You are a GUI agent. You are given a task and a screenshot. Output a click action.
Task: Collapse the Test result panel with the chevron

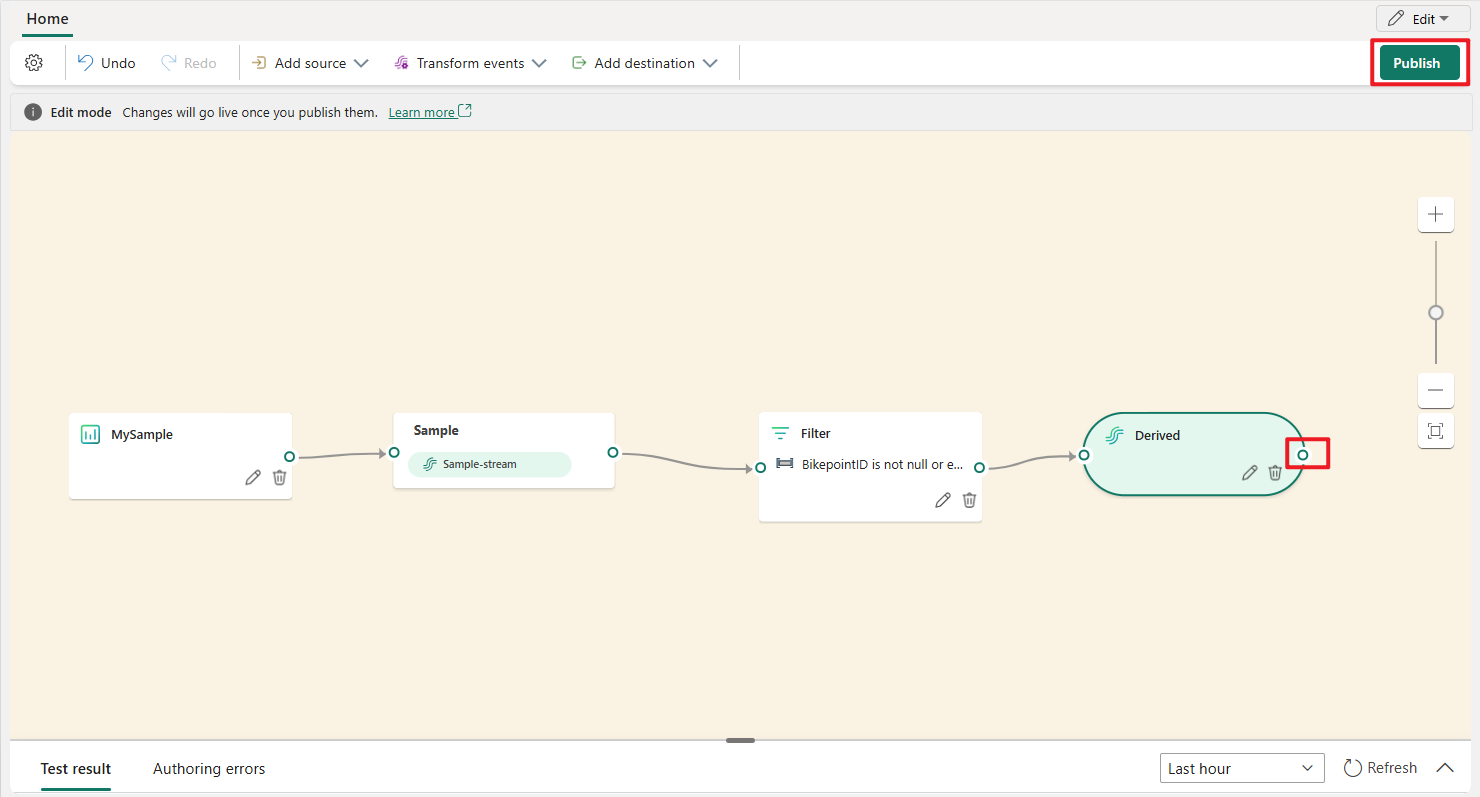(1444, 767)
